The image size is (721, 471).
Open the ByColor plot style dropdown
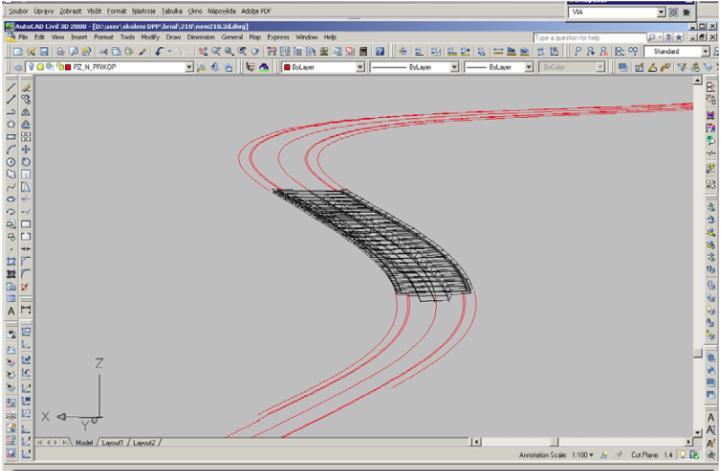600,67
